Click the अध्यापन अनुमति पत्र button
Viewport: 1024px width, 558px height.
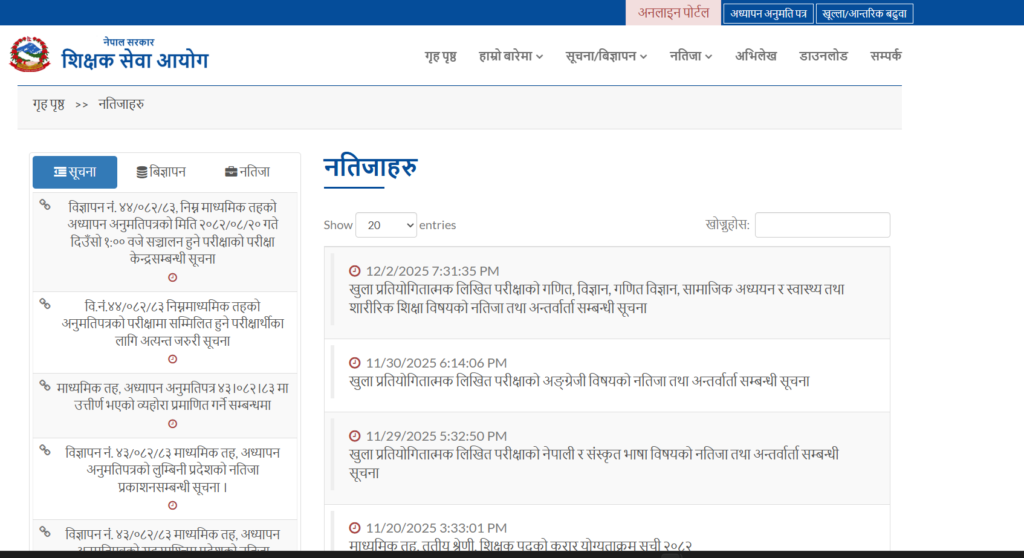click(767, 14)
